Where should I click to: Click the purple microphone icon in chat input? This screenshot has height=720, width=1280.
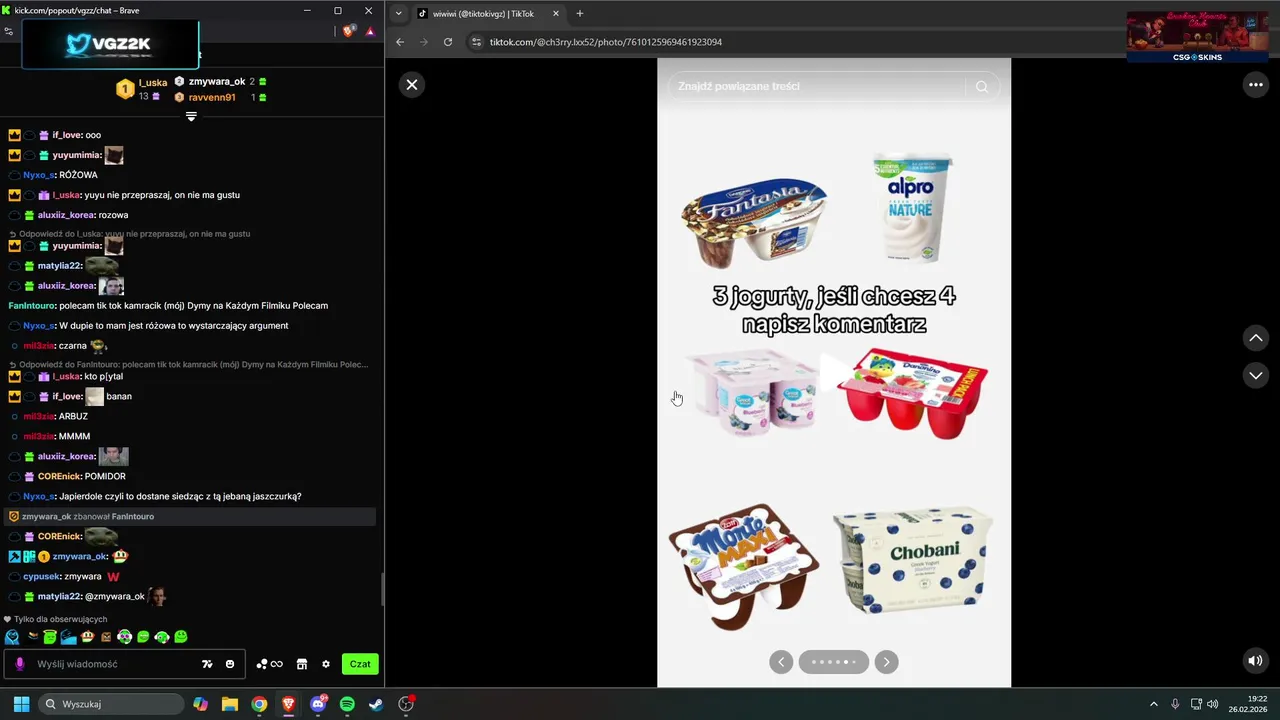tap(20, 664)
